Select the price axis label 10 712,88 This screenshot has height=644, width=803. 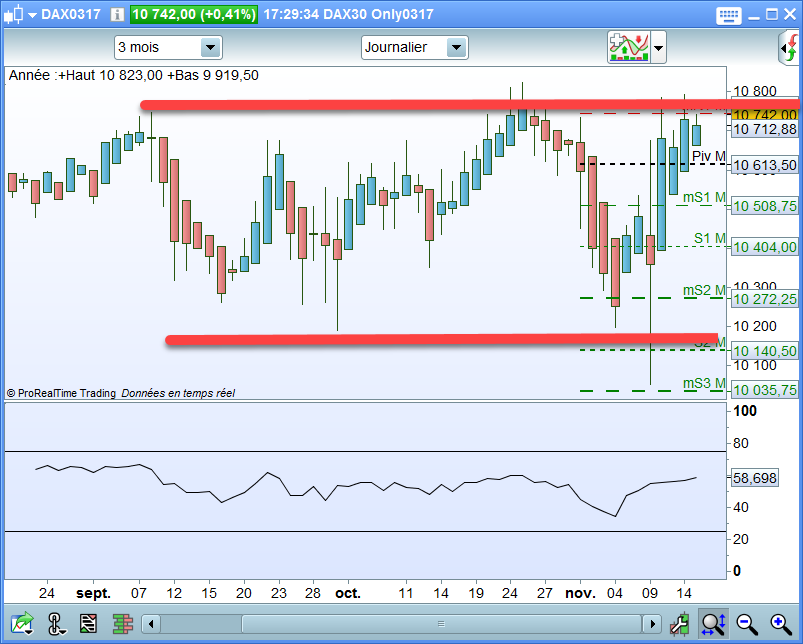(x=765, y=129)
